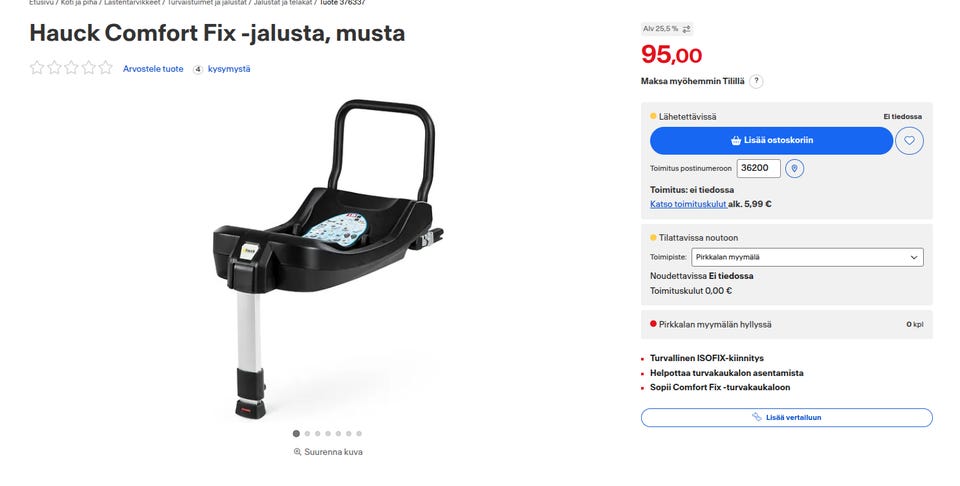960x486 pixels.
Task: Select the second image carousel dot
Action: pos(307,433)
